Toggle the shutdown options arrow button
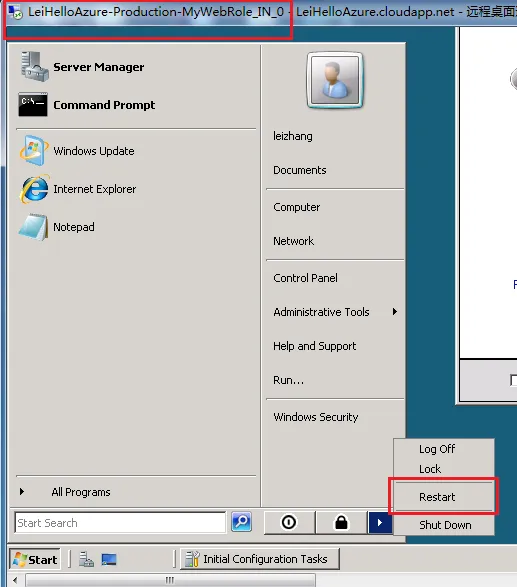This screenshot has height=587, width=517. (380, 522)
